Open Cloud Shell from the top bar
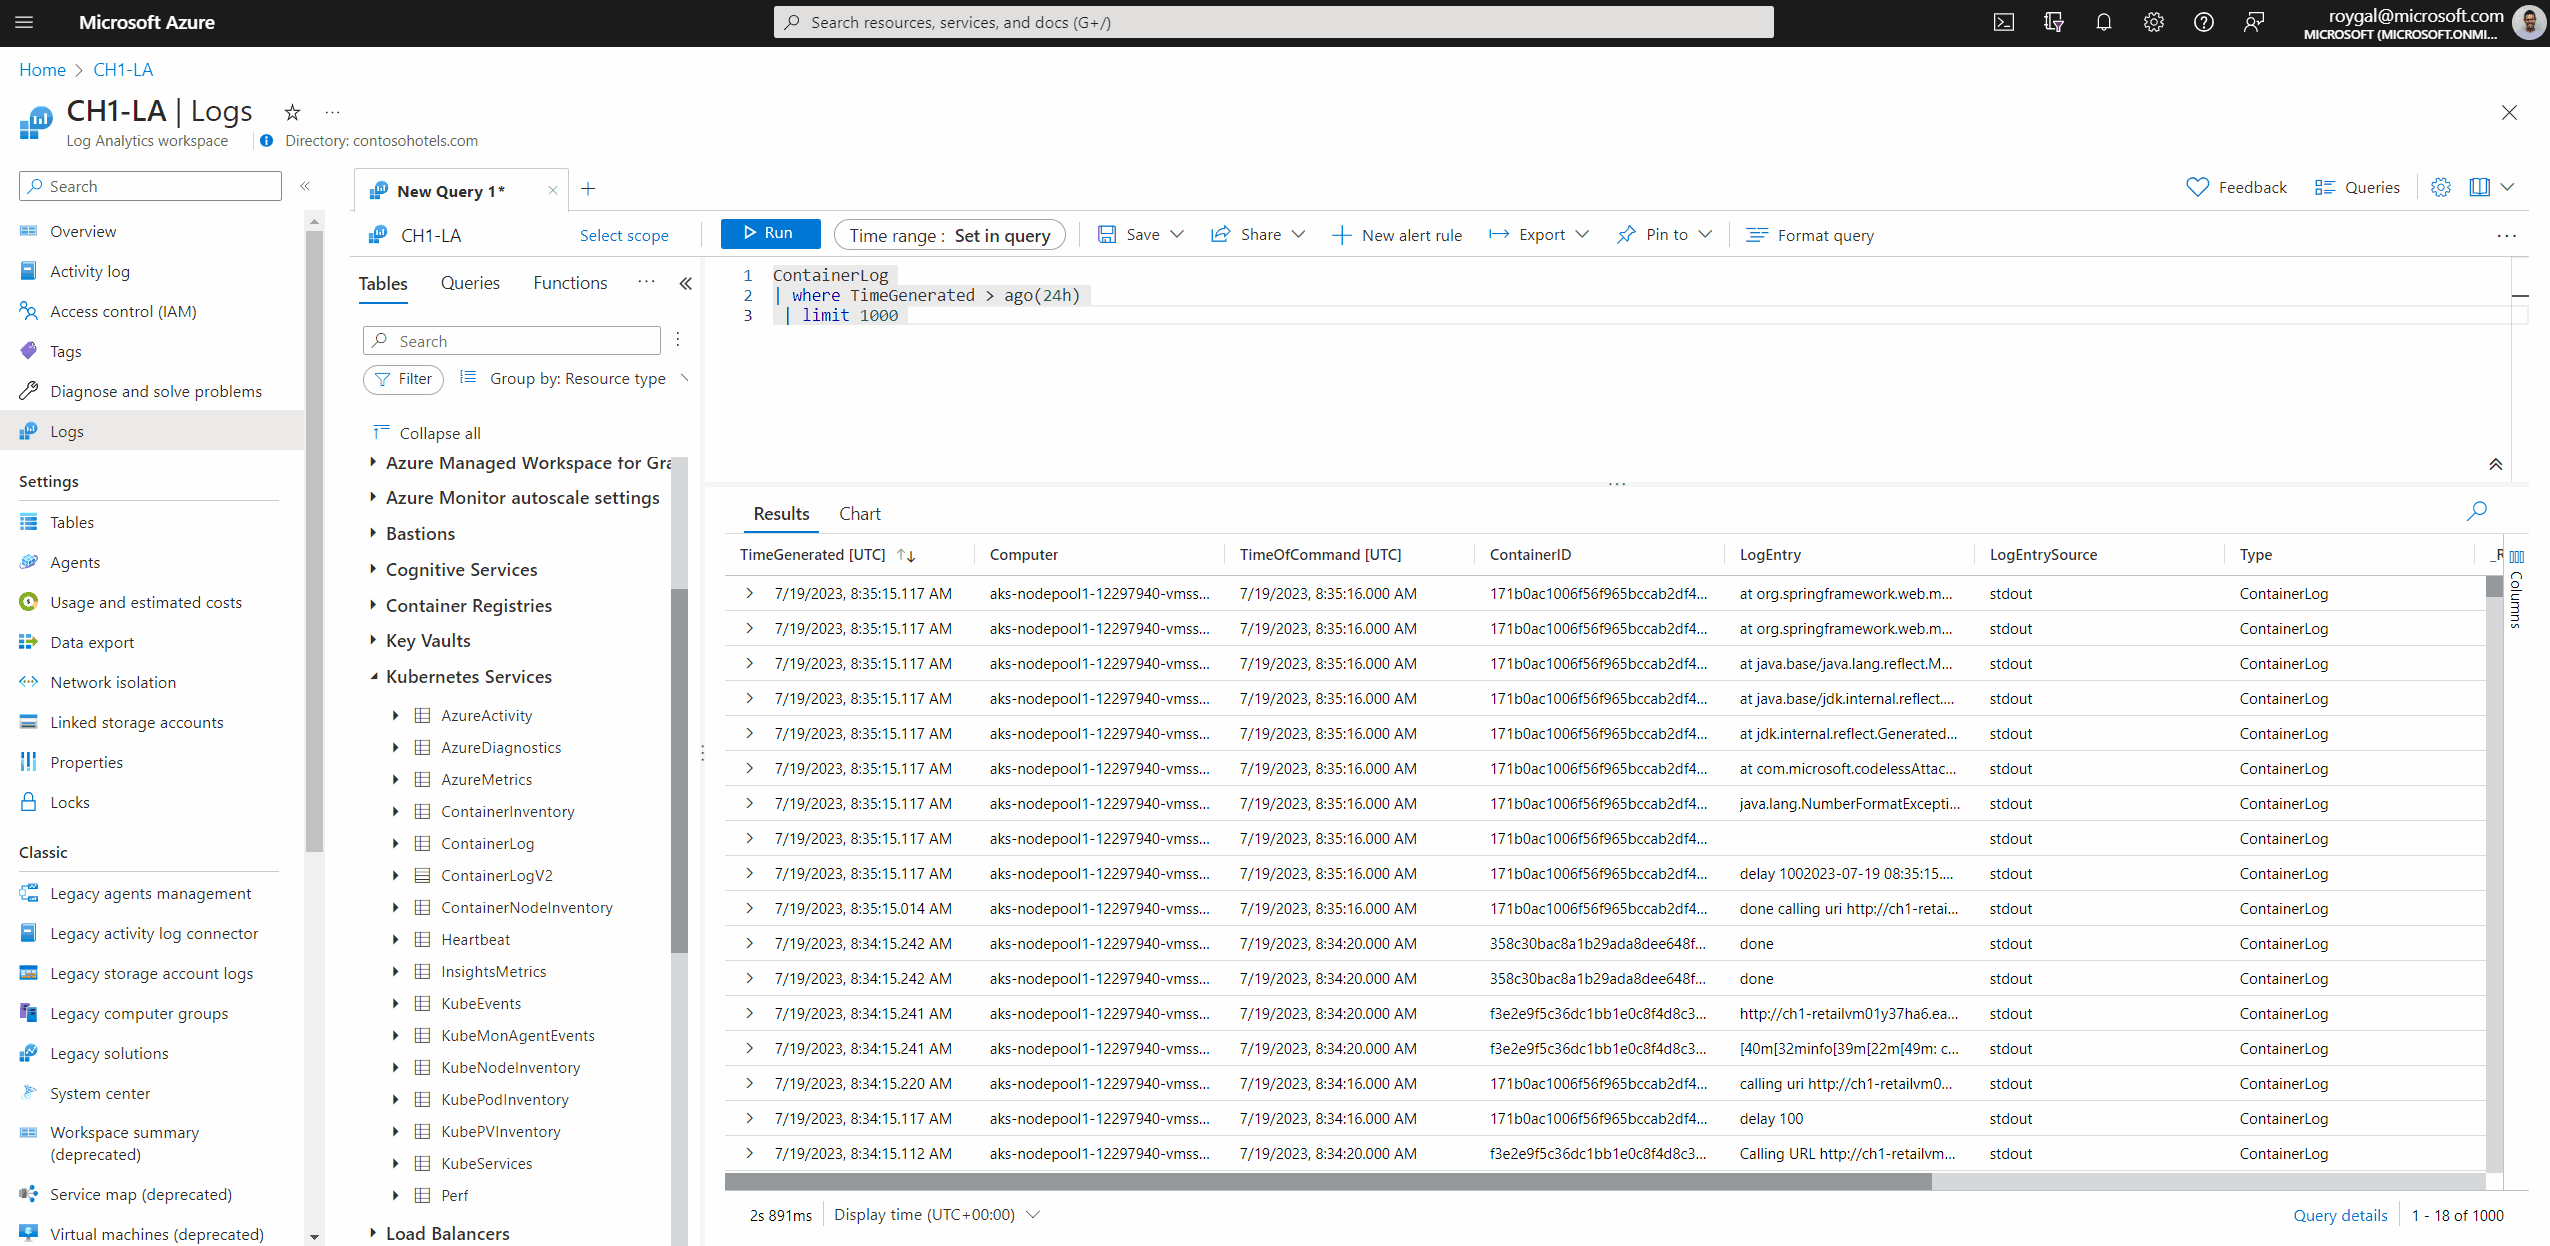 coord(2004,22)
